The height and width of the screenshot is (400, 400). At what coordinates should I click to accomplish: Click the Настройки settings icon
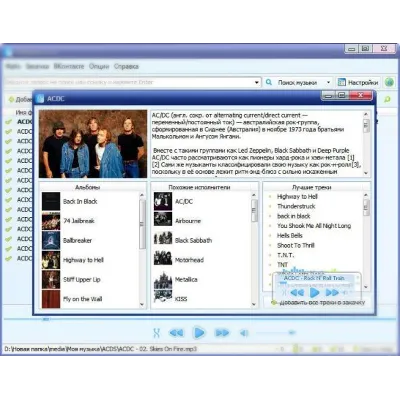click(x=341, y=82)
